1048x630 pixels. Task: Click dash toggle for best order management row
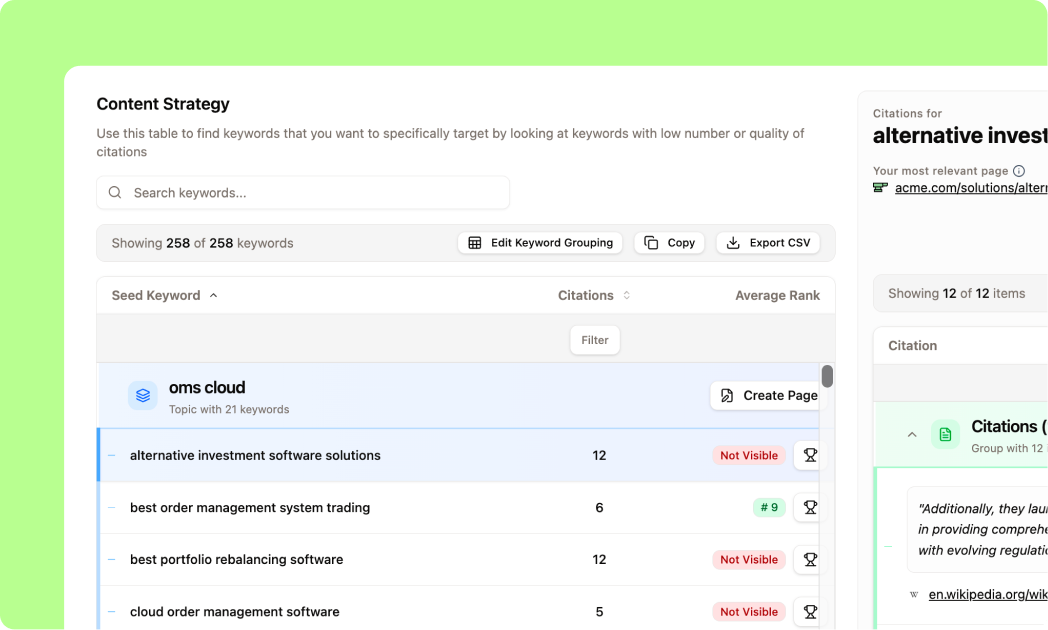[112, 508]
